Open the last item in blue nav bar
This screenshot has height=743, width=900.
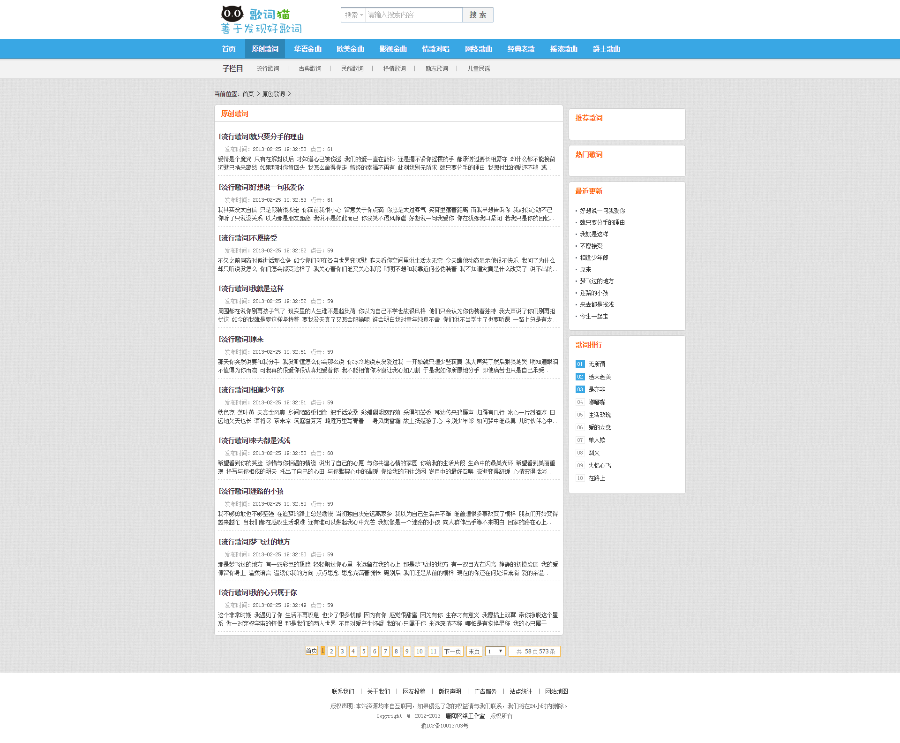pyautogui.click(x=607, y=49)
